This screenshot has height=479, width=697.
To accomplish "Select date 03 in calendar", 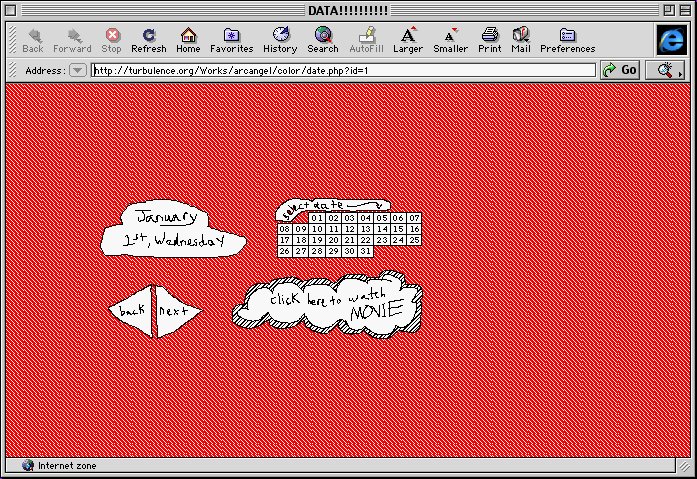I will pos(349,218).
